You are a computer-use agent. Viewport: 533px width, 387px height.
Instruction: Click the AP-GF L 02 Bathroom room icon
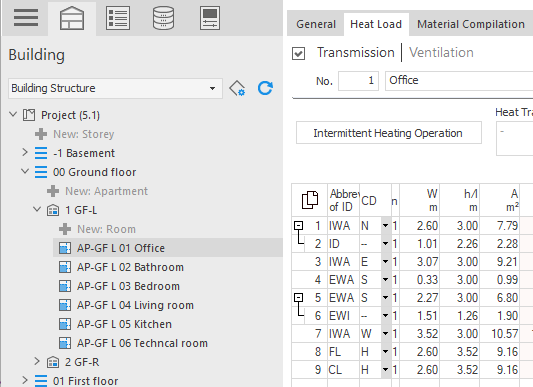coord(65,267)
